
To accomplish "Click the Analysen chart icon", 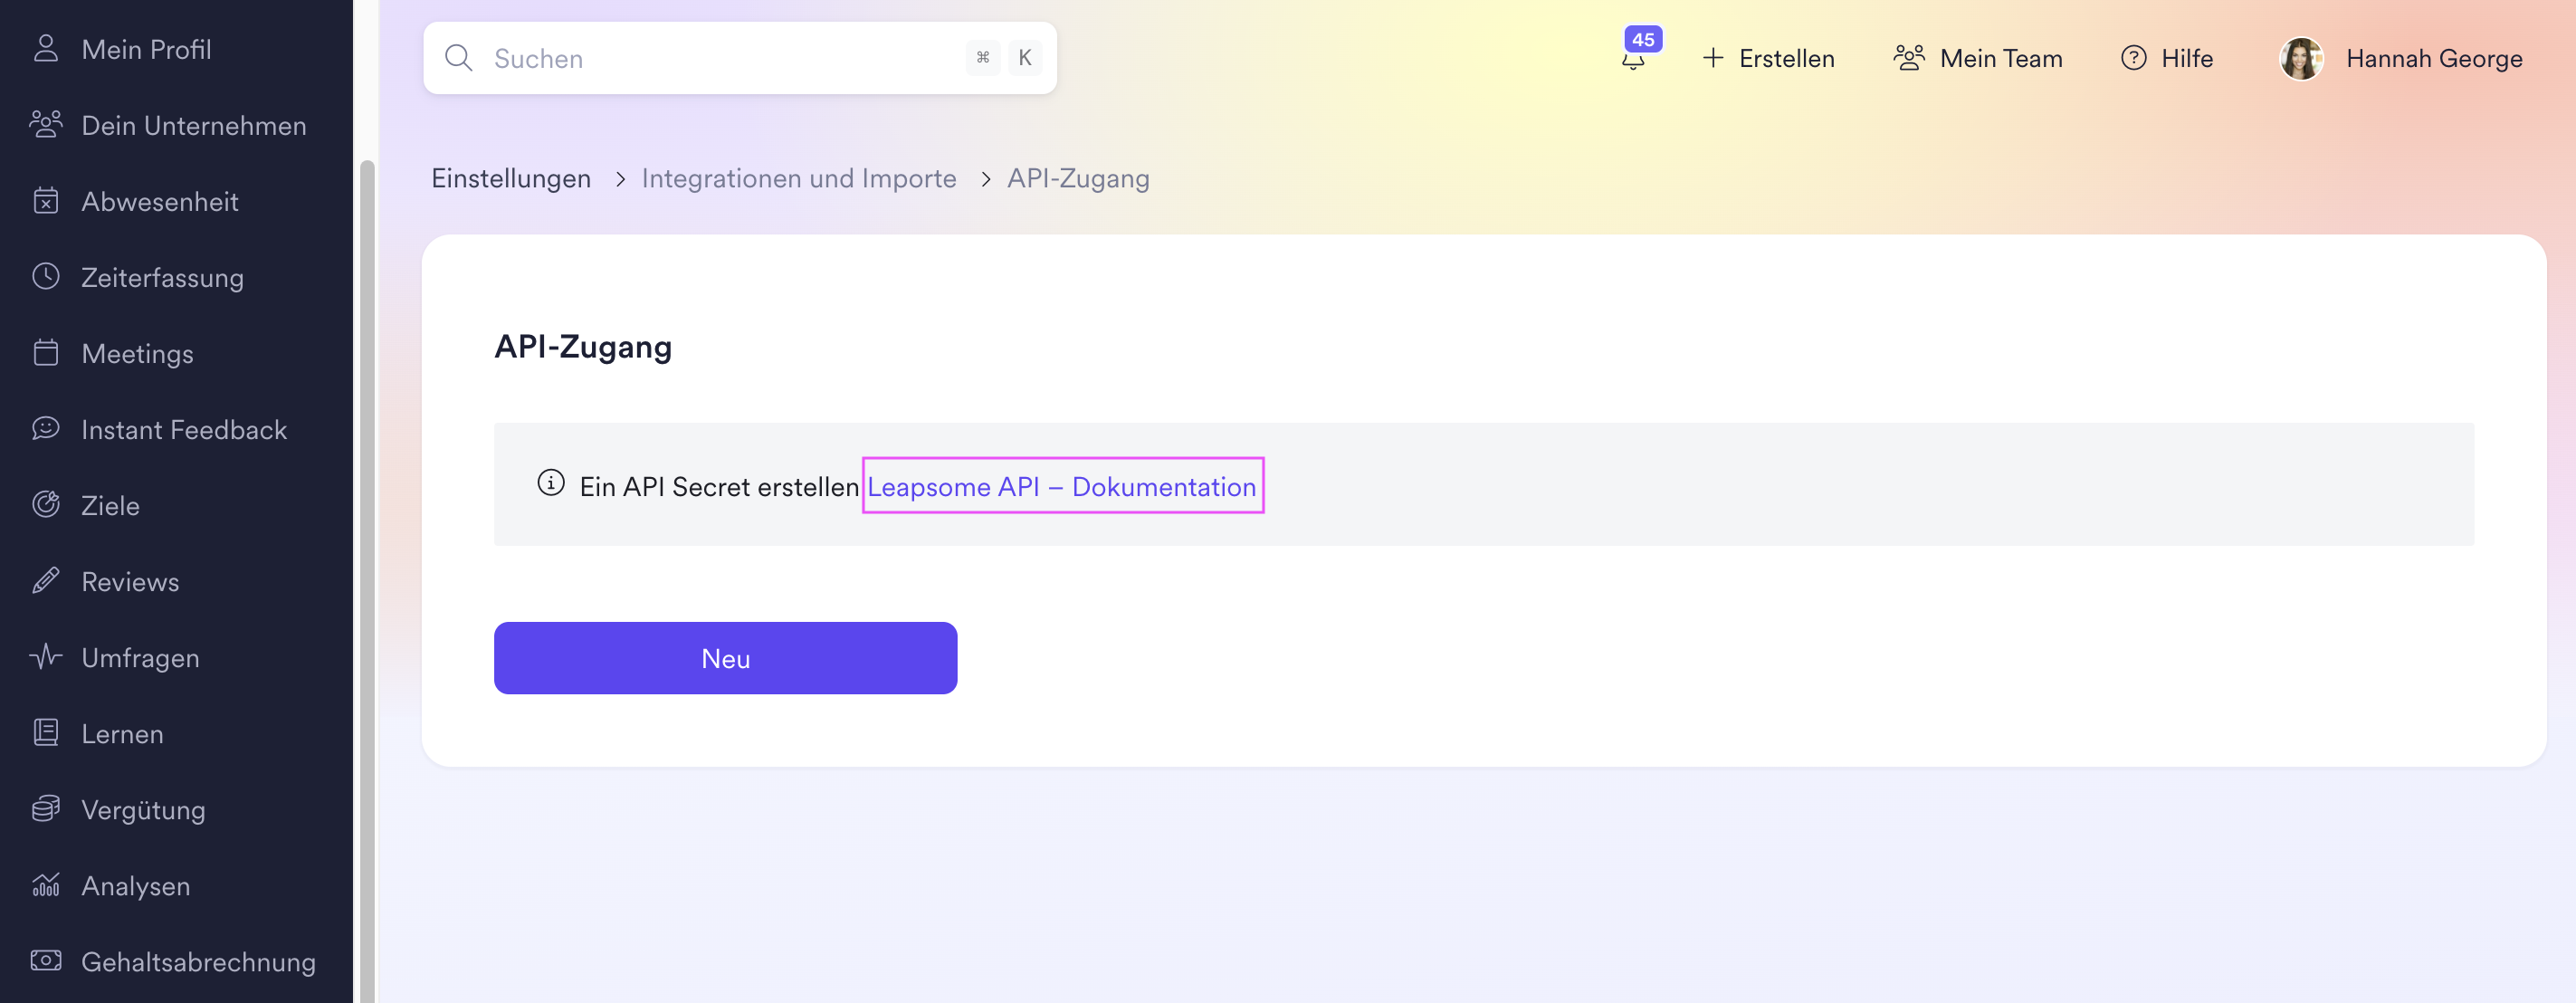I will [46, 885].
